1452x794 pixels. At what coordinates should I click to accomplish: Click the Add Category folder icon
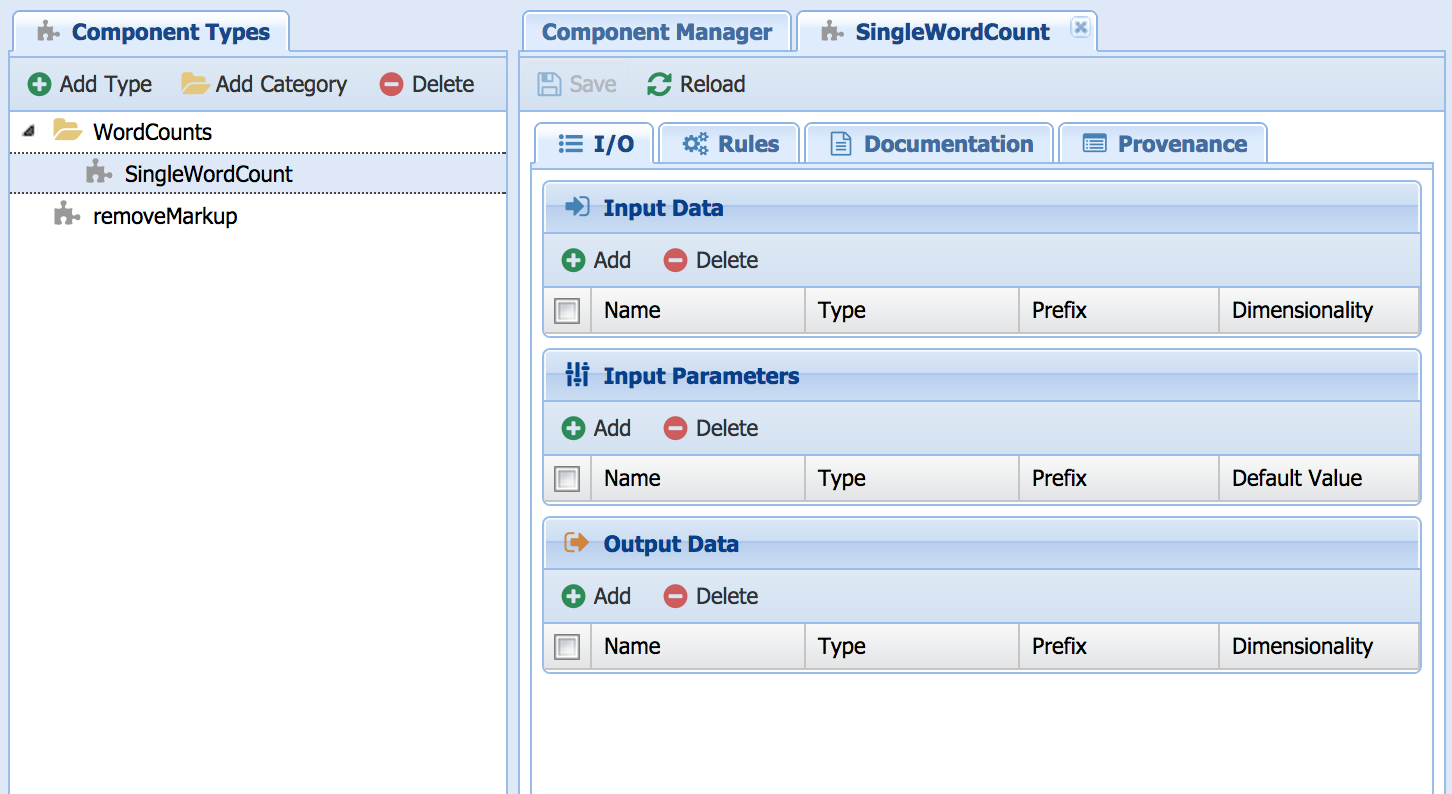tap(194, 84)
